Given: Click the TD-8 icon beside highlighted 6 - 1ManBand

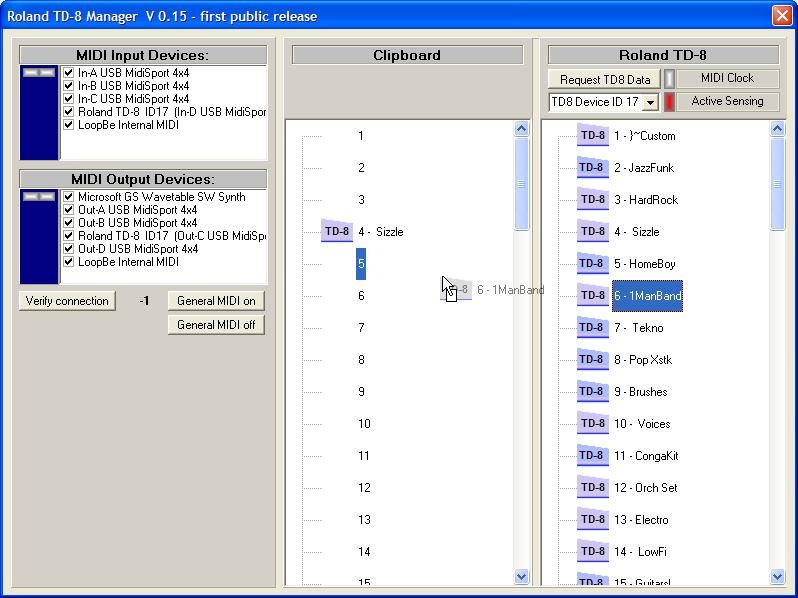Looking at the screenshot, I should click(x=593, y=296).
